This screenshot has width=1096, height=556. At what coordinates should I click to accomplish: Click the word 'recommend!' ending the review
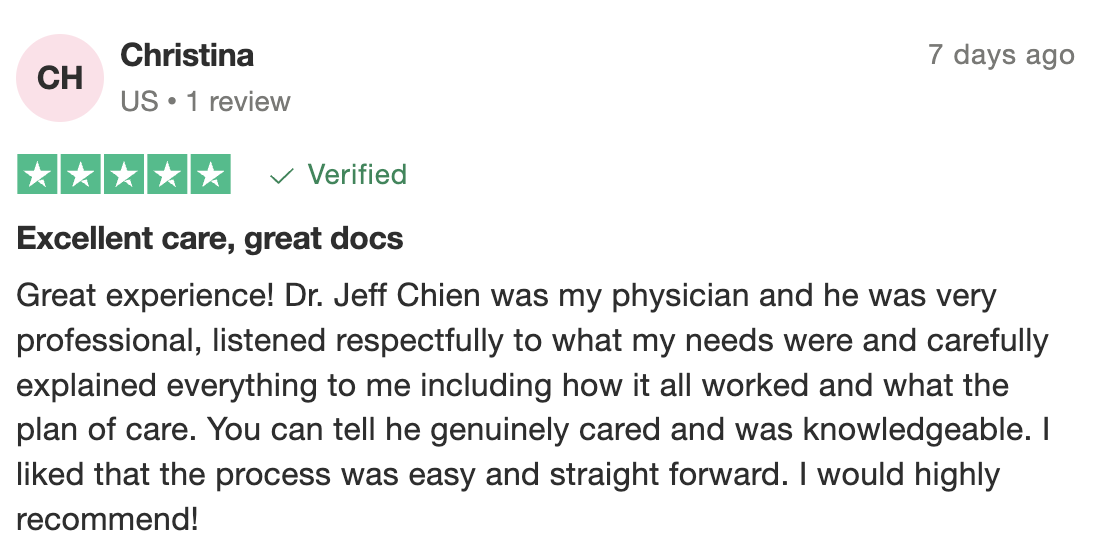[x=108, y=518]
